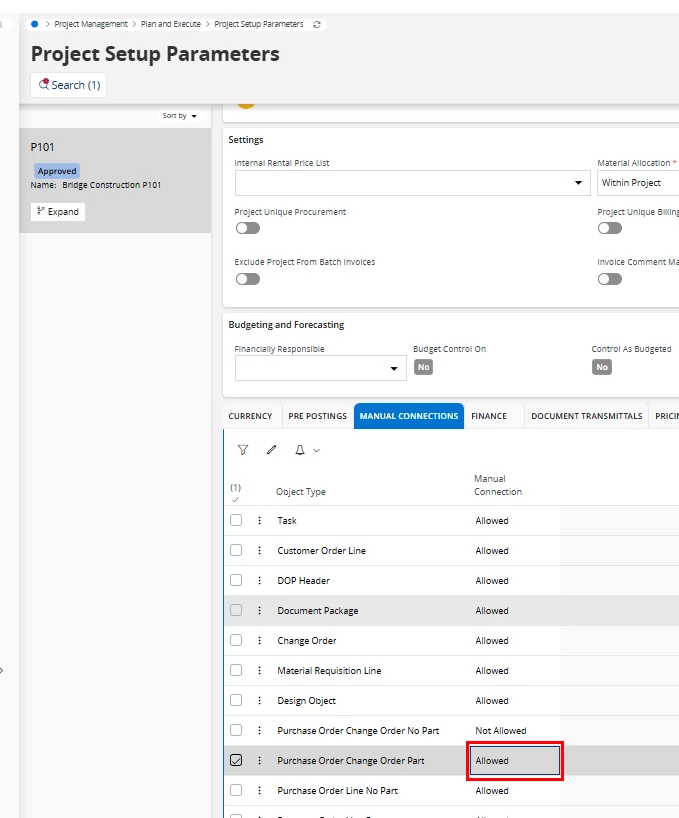
Task: Open row menu for Document Package
Action: (259, 611)
